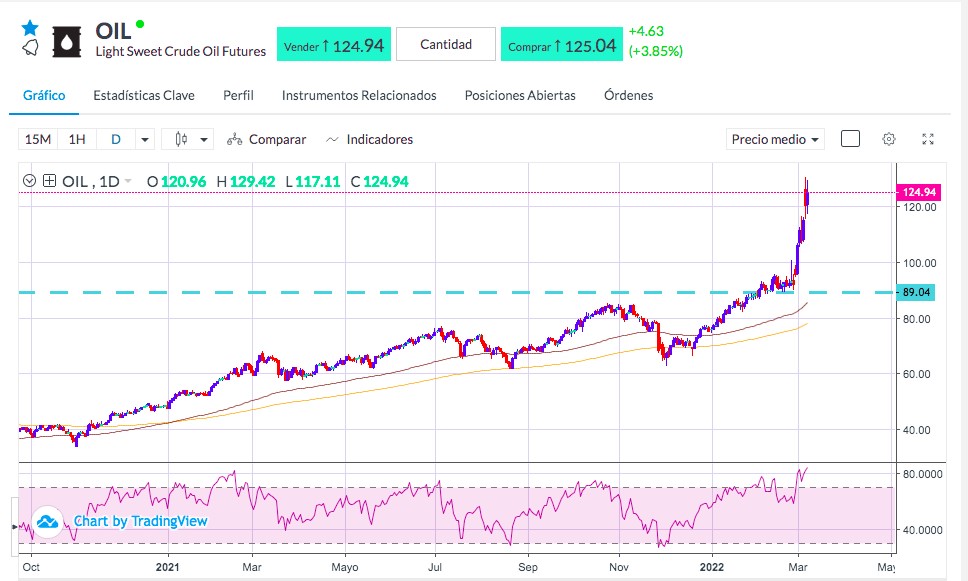Open the Comparar compare tool
Screen dimensions: 968x581
point(266,140)
